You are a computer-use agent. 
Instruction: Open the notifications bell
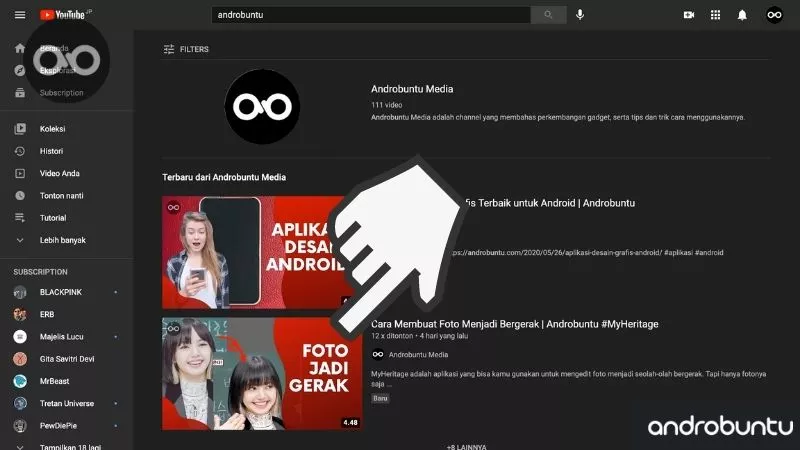[x=742, y=15]
